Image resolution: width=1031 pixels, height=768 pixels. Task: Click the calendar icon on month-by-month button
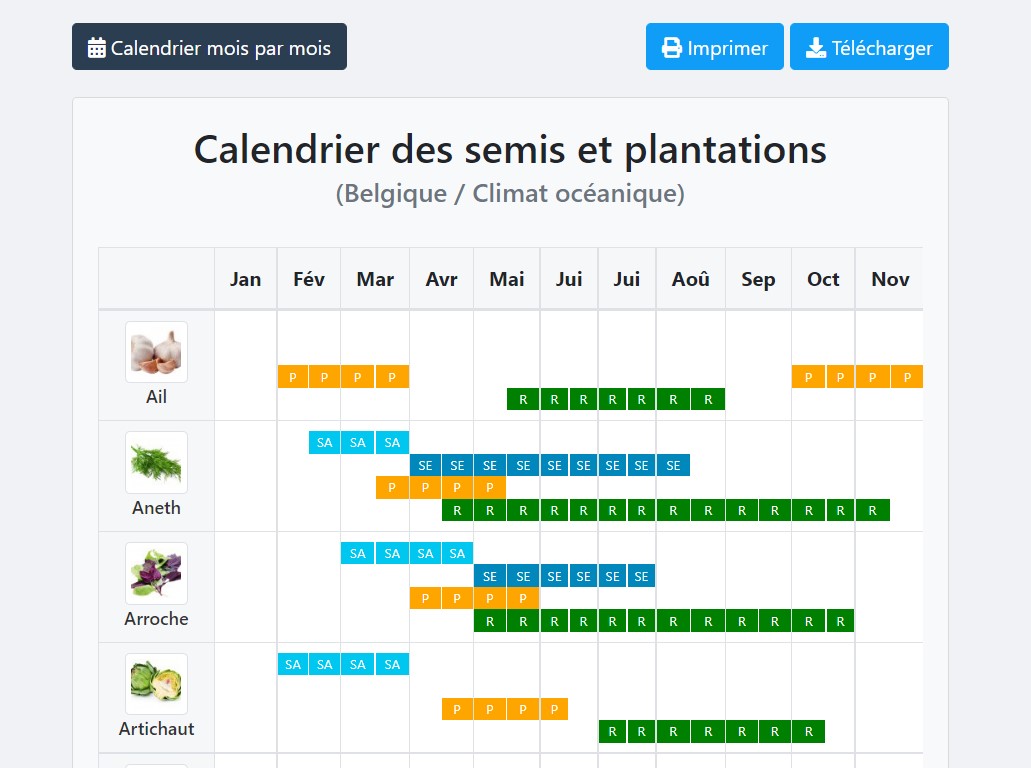[97, 48]
